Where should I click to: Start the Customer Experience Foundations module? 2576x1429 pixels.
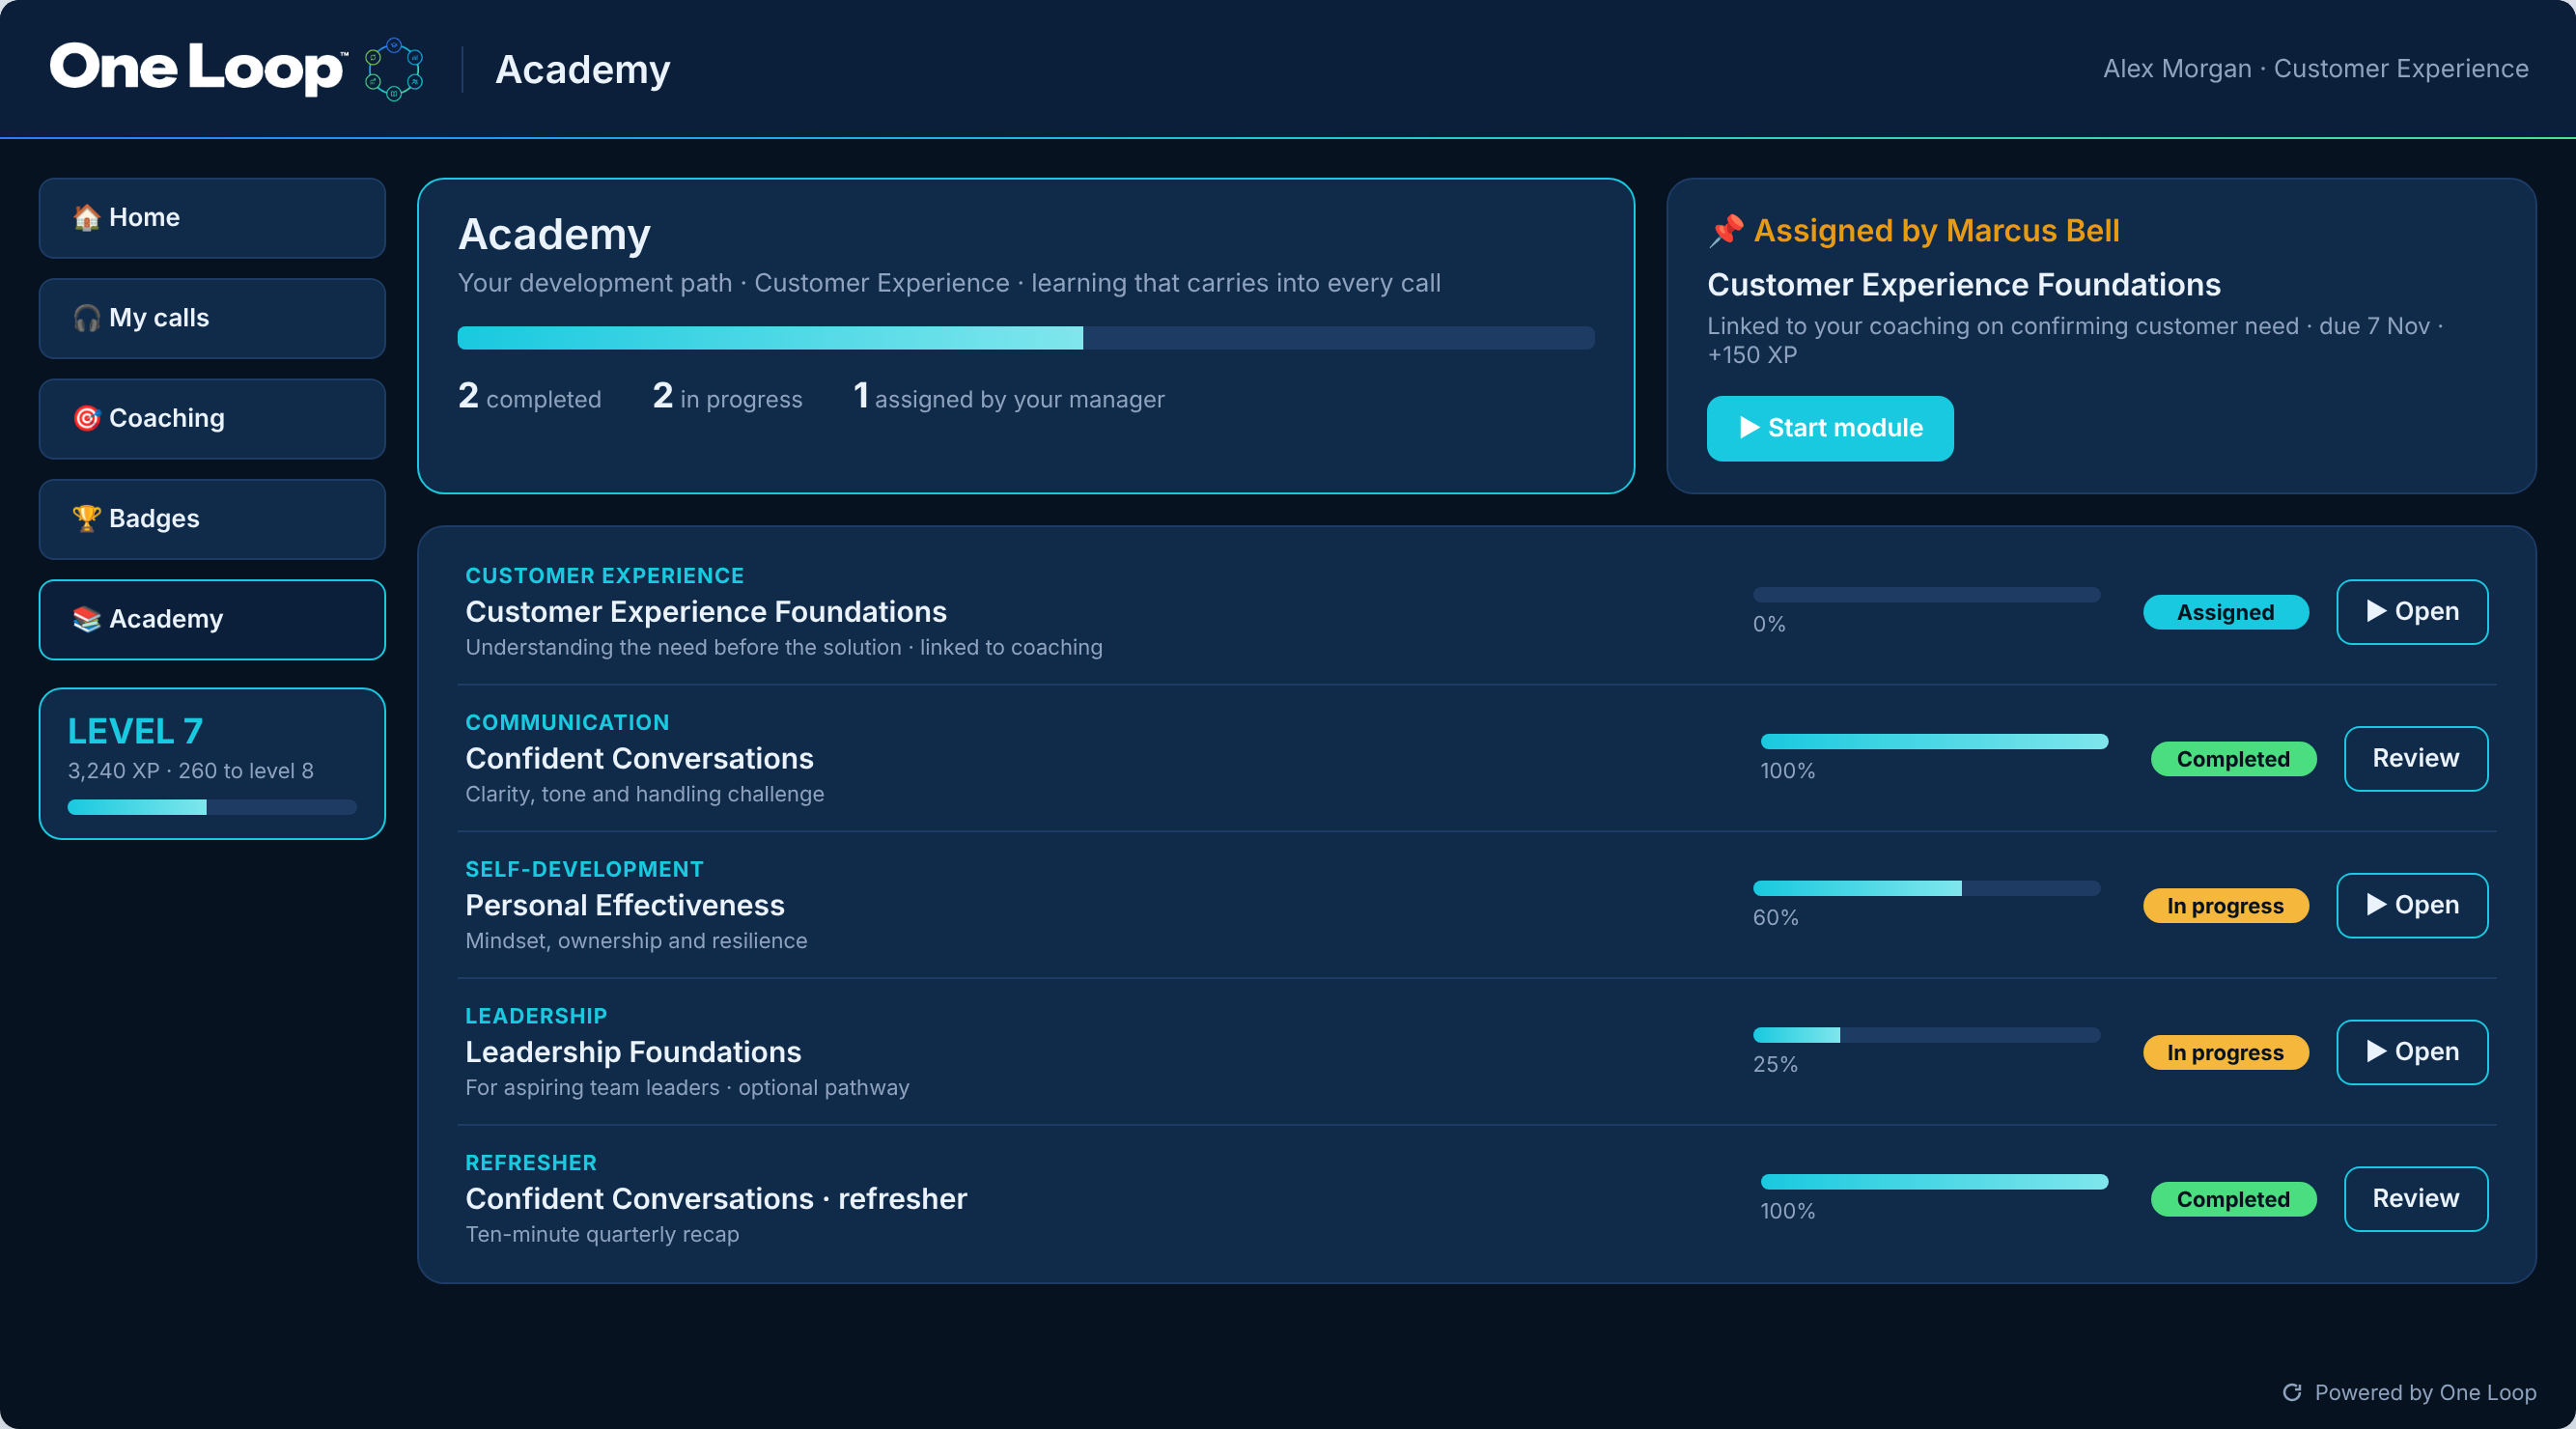pyautogui.click(x=1830, y=428)
